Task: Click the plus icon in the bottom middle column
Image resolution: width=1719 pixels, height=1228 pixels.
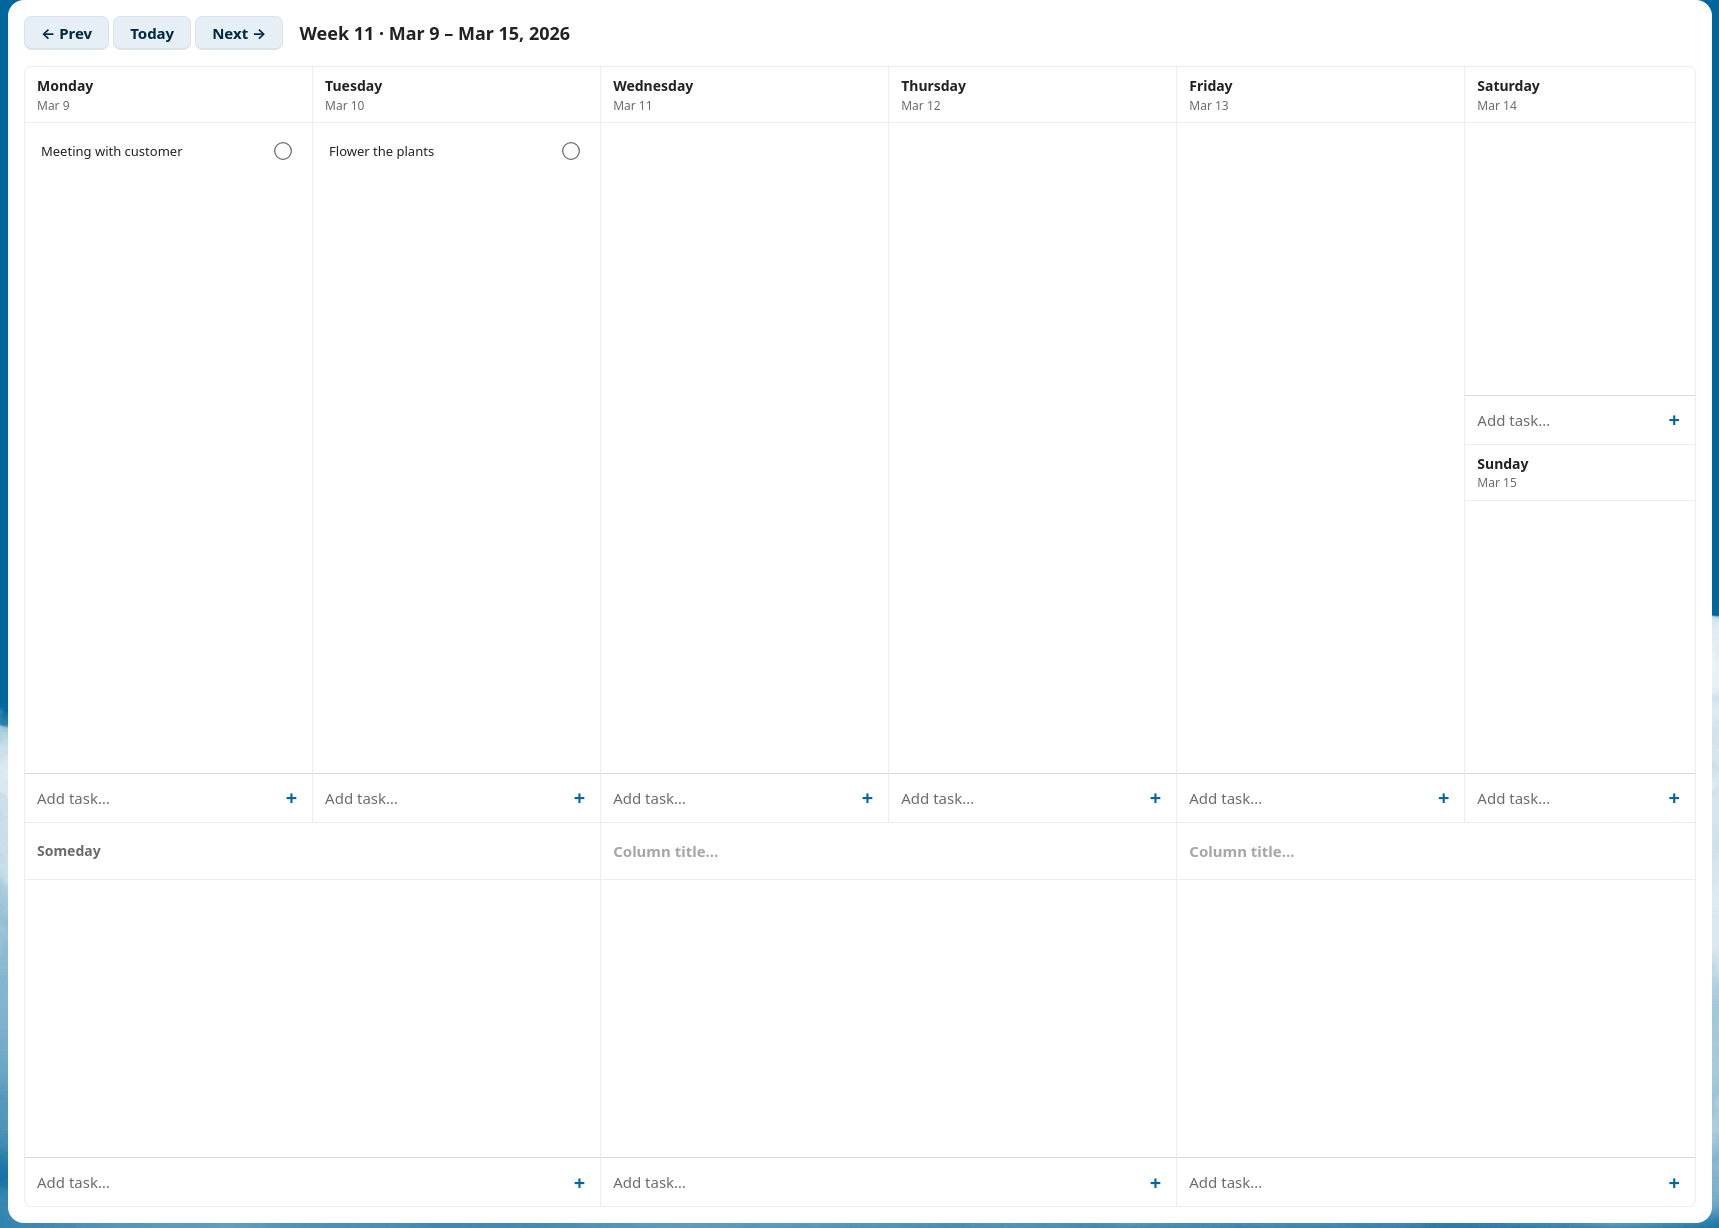Action: pyautogui.click(x=1154, y=1183)
